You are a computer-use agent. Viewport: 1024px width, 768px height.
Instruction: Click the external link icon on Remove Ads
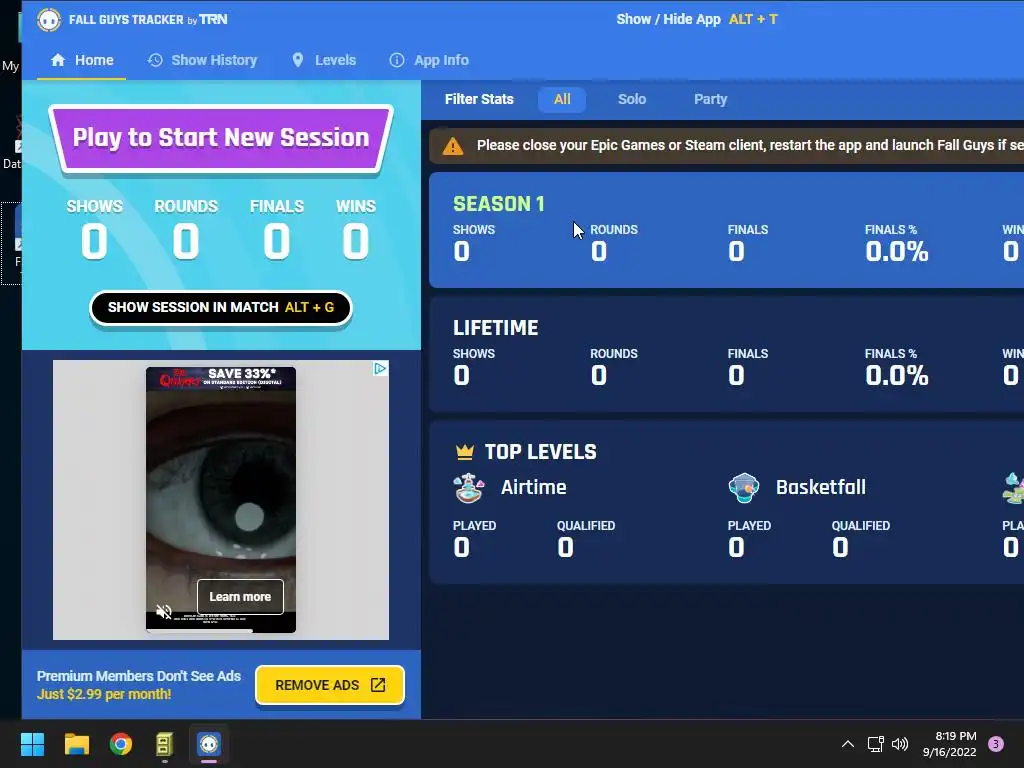pyautogui.click(x=378, y=684)
